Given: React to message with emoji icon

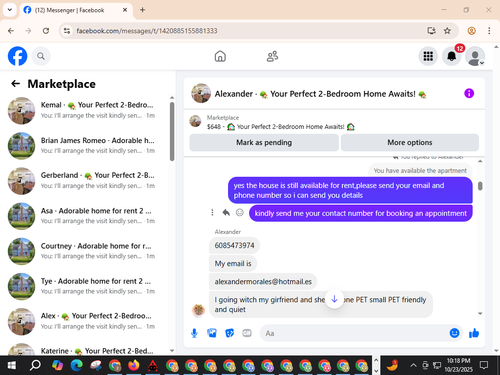Looking at the screenshot, I should pyautogui.click(x=240, y=212).
